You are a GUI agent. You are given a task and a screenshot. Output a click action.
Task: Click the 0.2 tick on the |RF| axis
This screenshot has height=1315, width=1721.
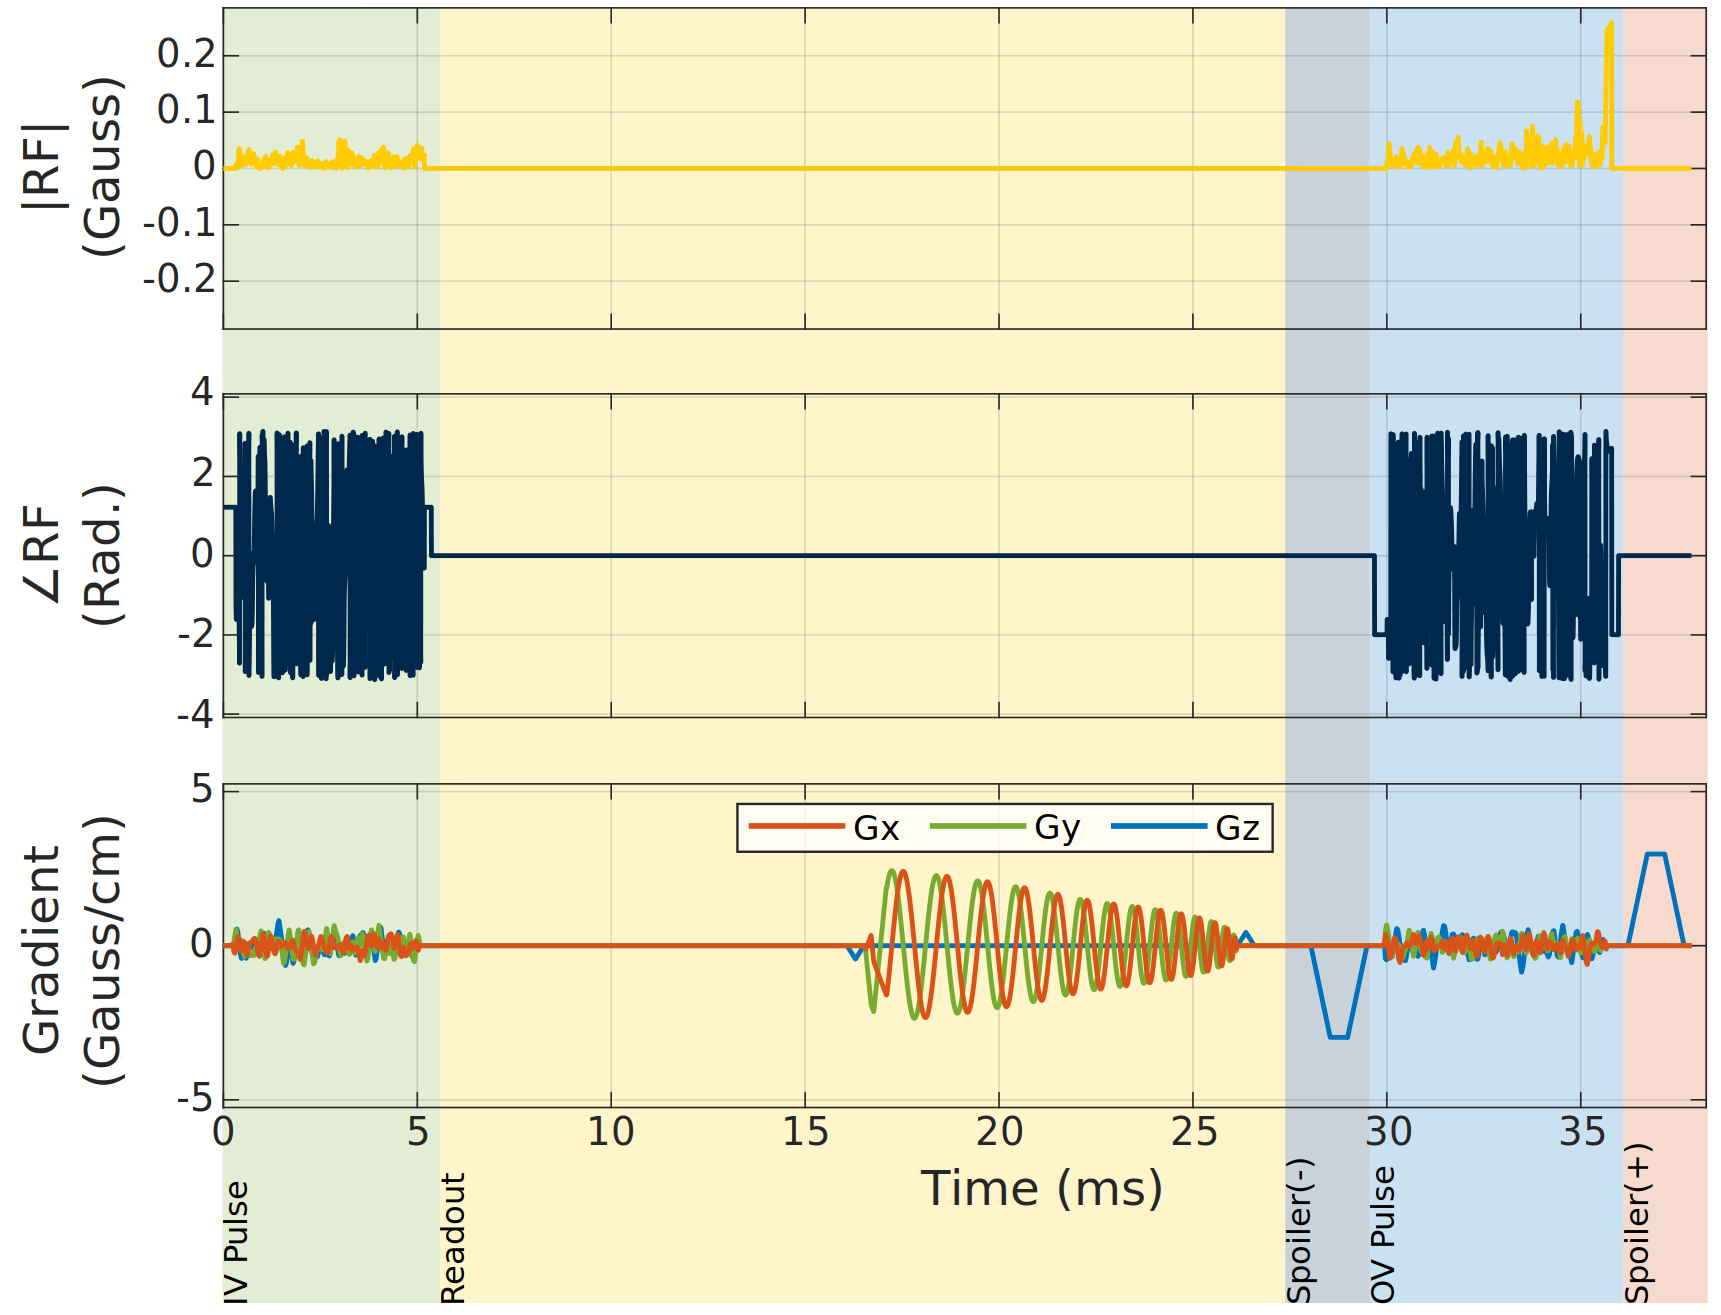186,54
